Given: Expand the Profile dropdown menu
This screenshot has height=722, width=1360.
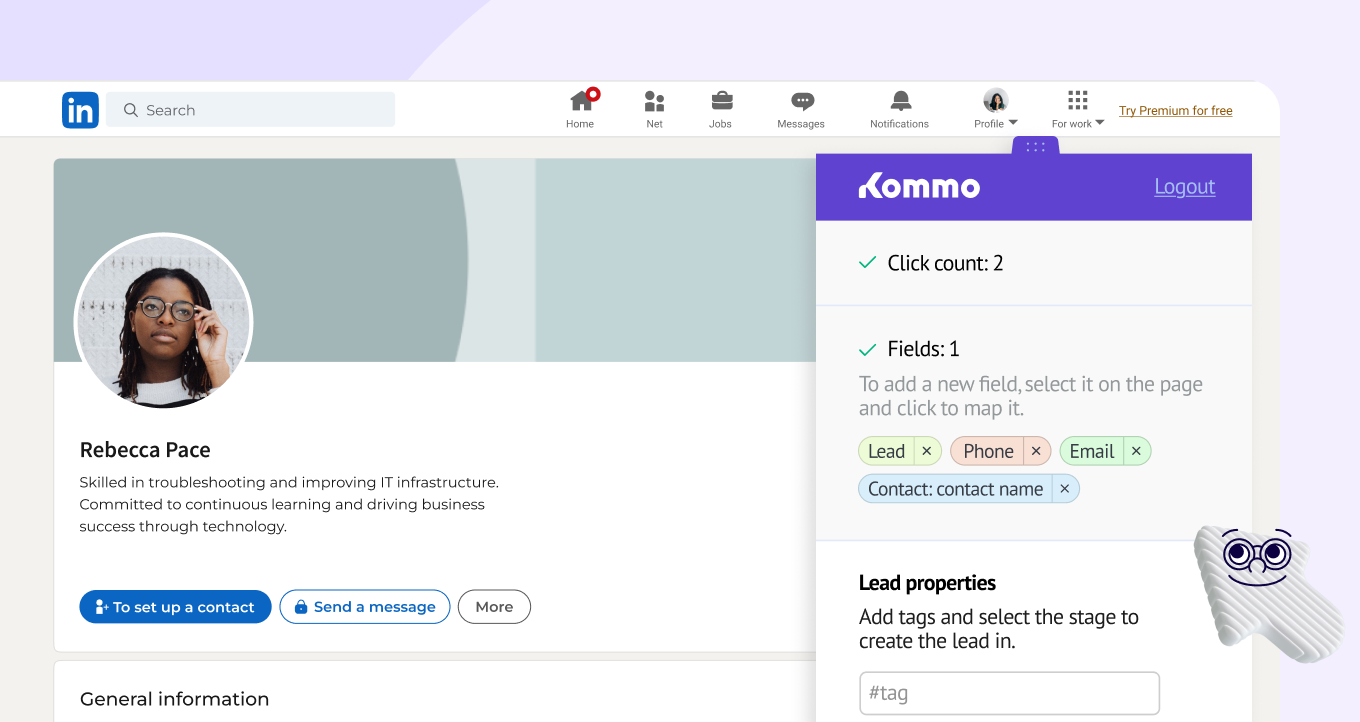Looking at the screenshot, I should tap(995, 109).
